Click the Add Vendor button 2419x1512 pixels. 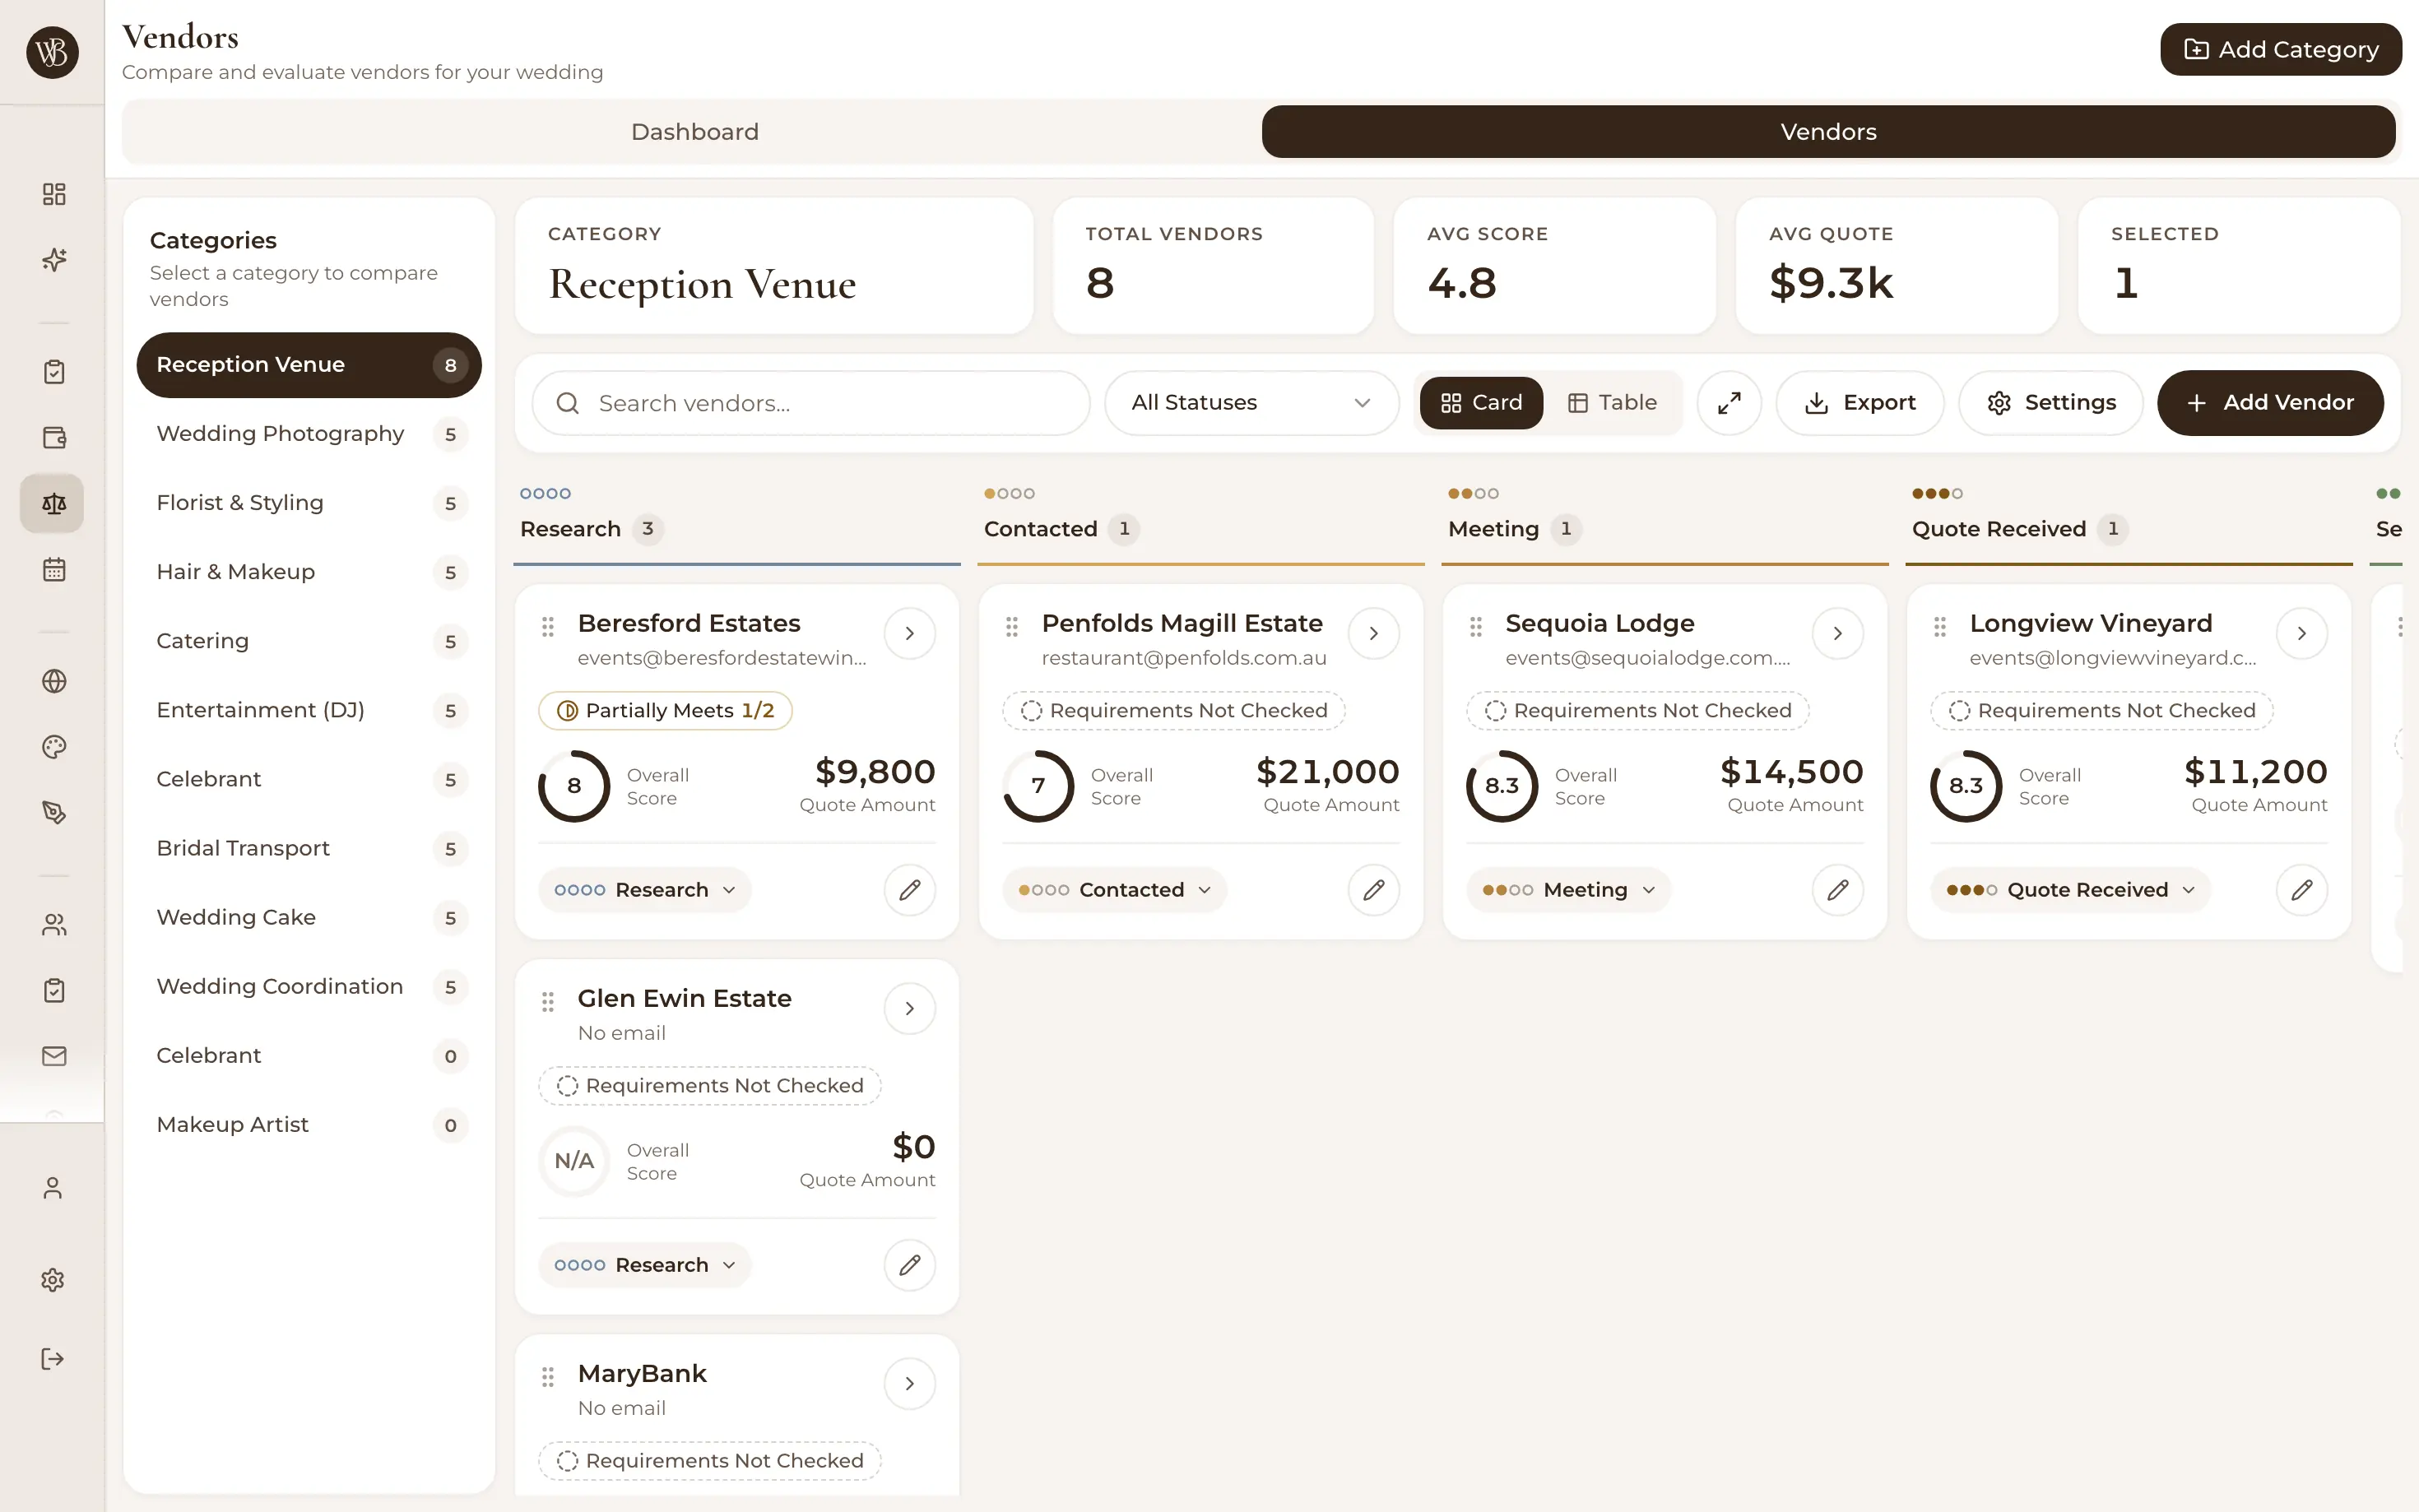[x=2269, y=403]
